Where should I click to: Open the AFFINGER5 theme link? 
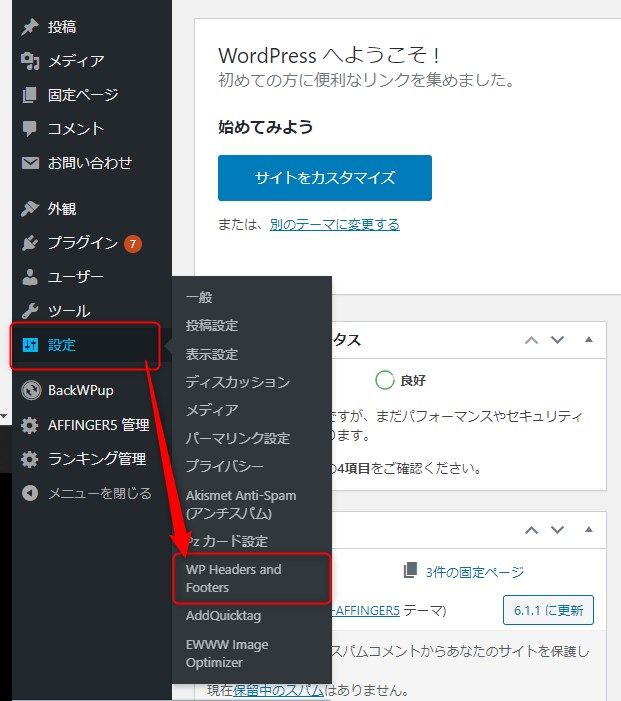click(366, 610)
